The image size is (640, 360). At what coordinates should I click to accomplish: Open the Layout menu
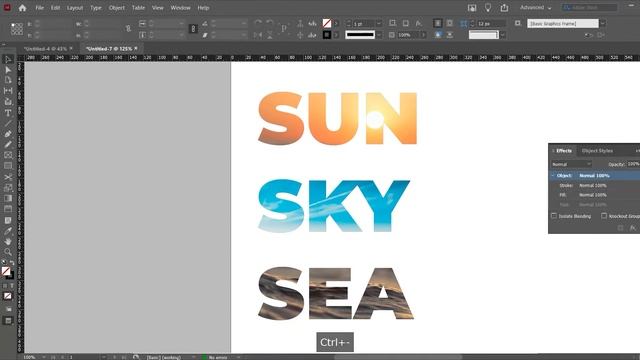75,8
